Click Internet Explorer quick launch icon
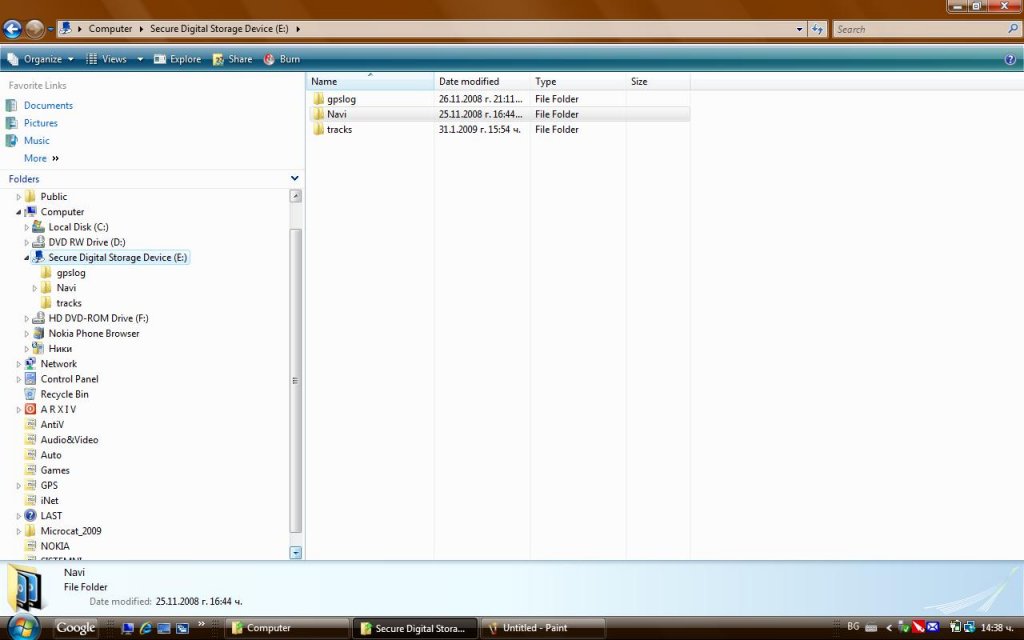Viewport: 1024px width, 640px height. click(x=146, y=628)
